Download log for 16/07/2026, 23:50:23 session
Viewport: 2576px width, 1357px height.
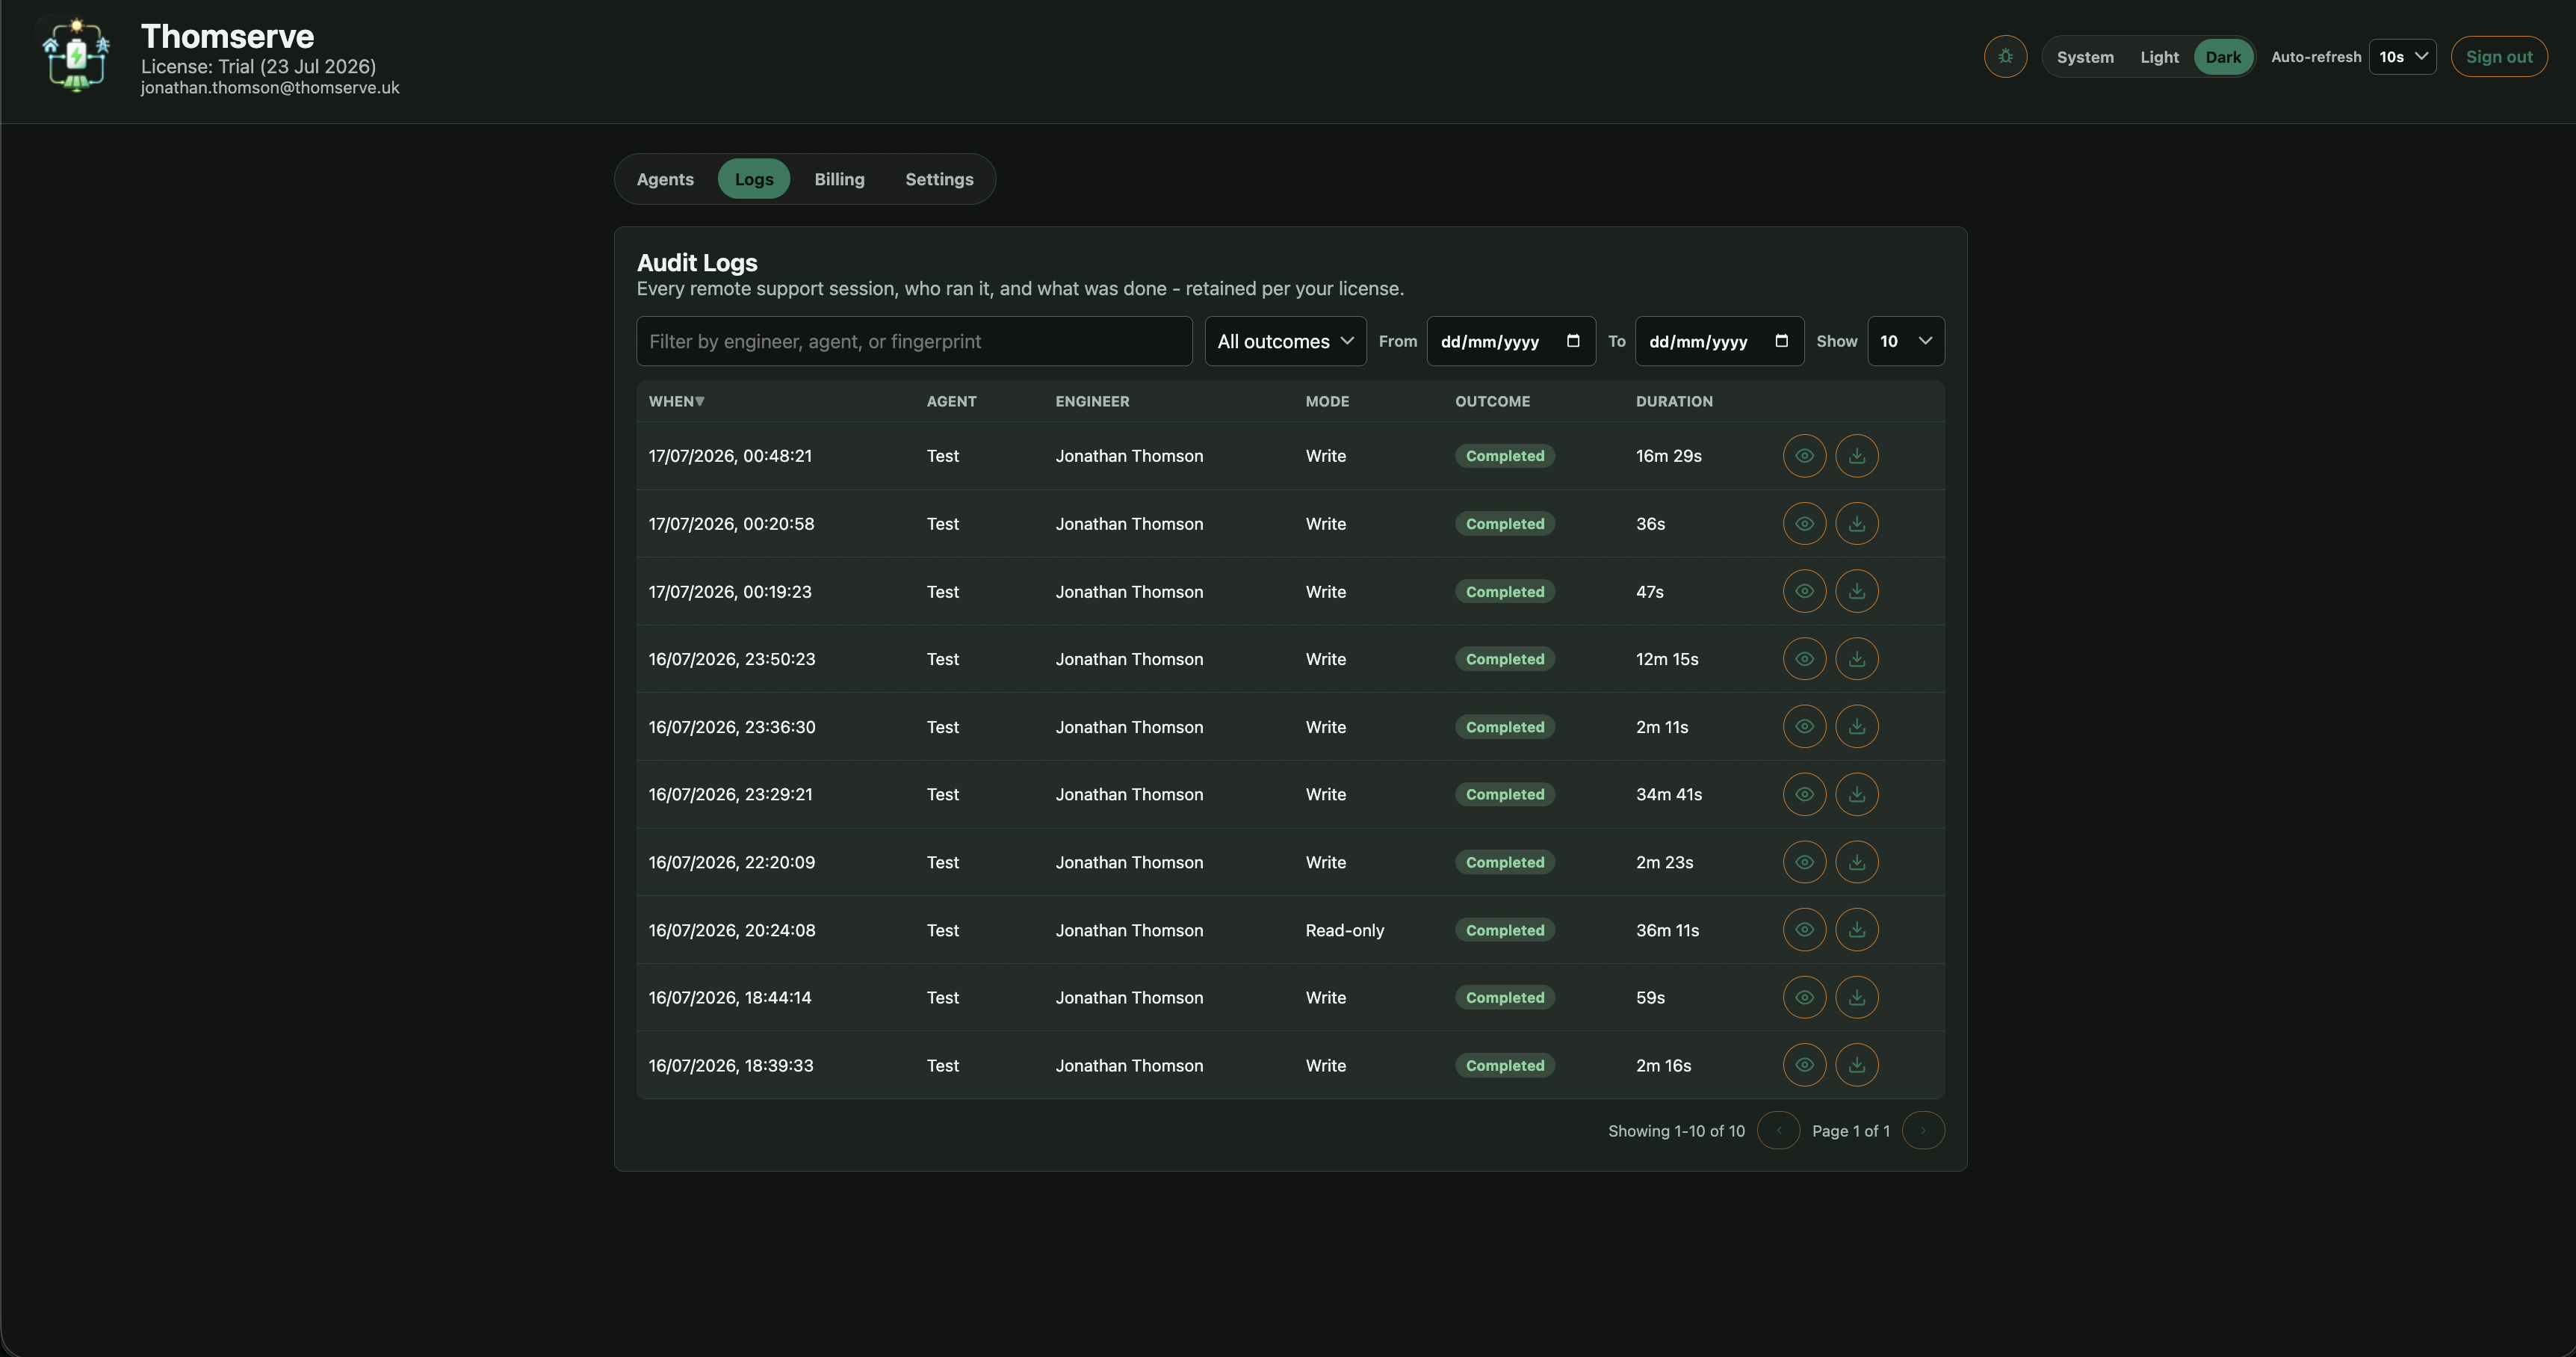point(1856,659)
